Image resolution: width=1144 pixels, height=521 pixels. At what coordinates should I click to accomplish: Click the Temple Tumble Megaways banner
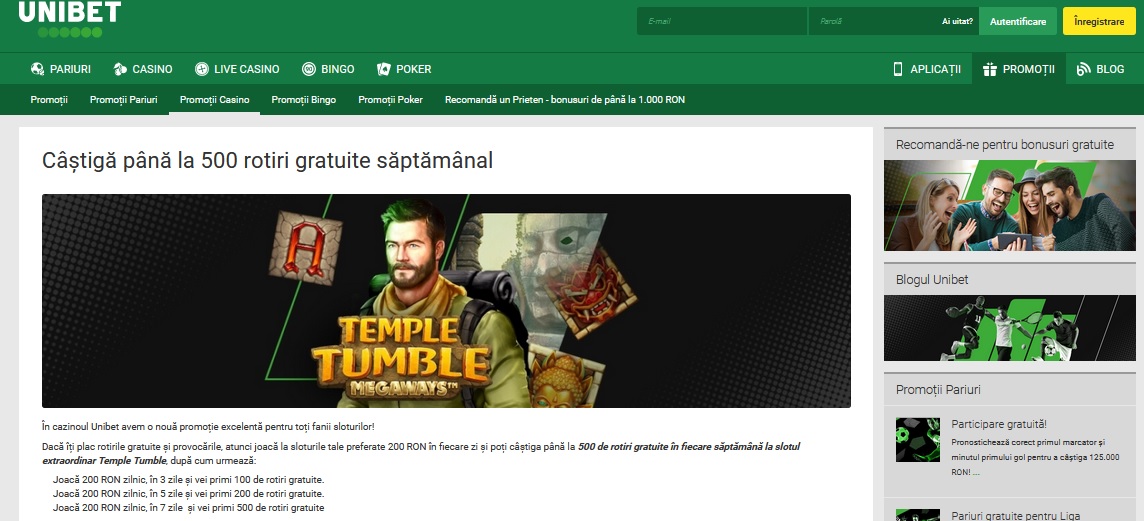coord(447,301)
